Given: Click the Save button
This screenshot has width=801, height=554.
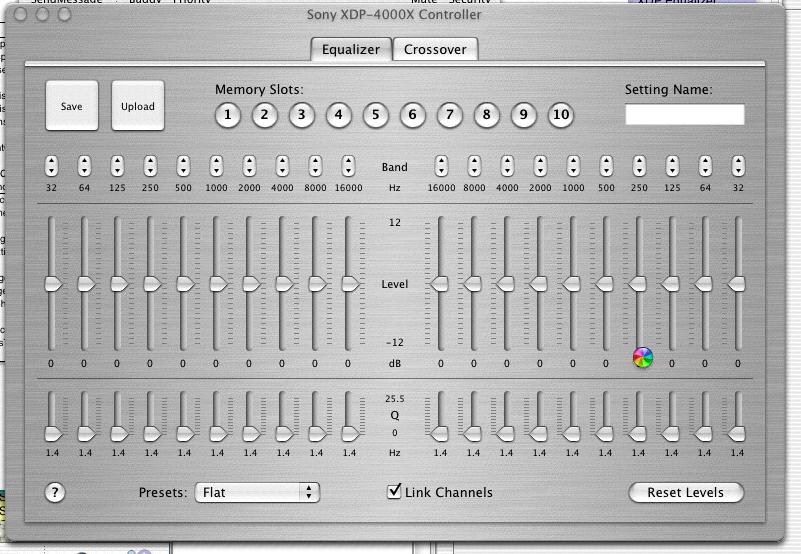Looking at the screenshot, I should coord(72,106).
